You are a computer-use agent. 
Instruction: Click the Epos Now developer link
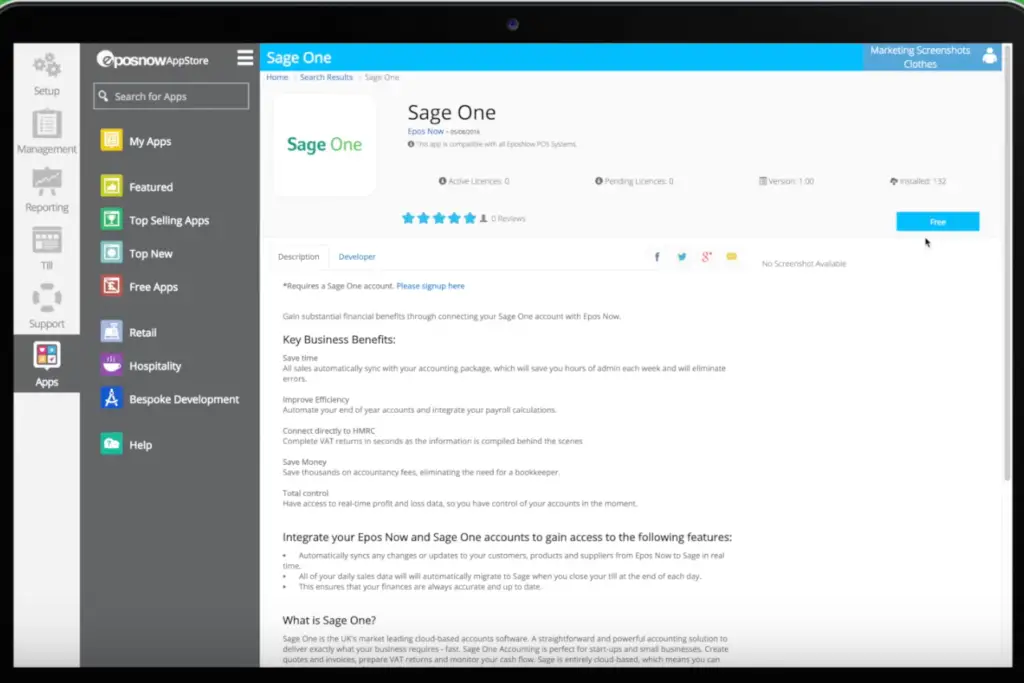pyautogui.click(x=425, y=131)
